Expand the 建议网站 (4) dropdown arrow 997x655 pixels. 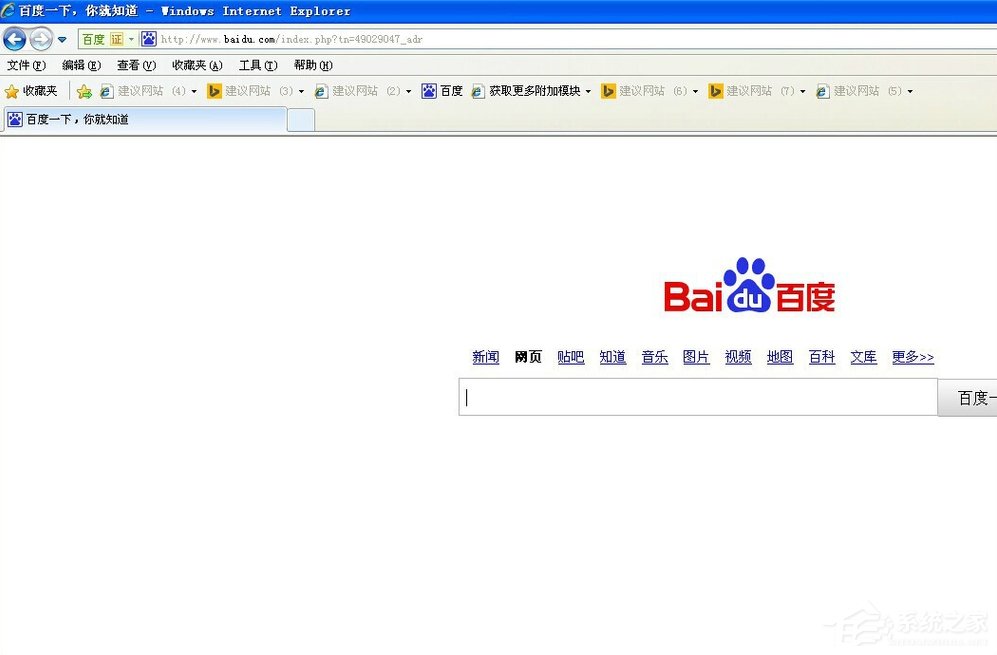194,92
